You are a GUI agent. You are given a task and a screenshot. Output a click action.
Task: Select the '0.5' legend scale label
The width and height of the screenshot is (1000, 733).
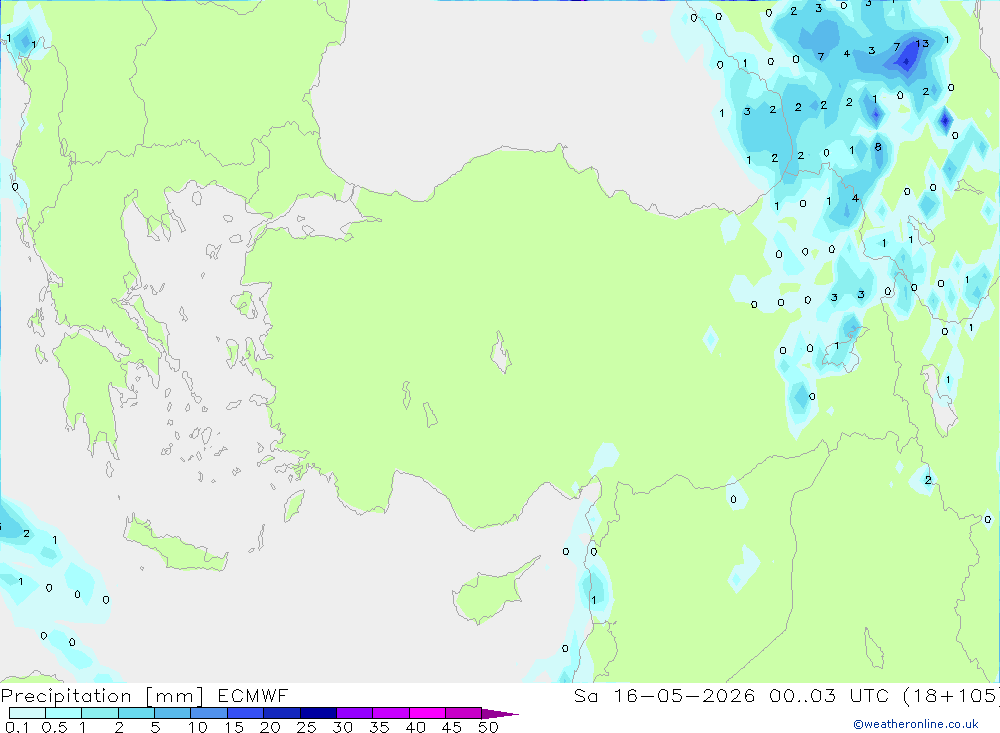click(x=54, y=727)
